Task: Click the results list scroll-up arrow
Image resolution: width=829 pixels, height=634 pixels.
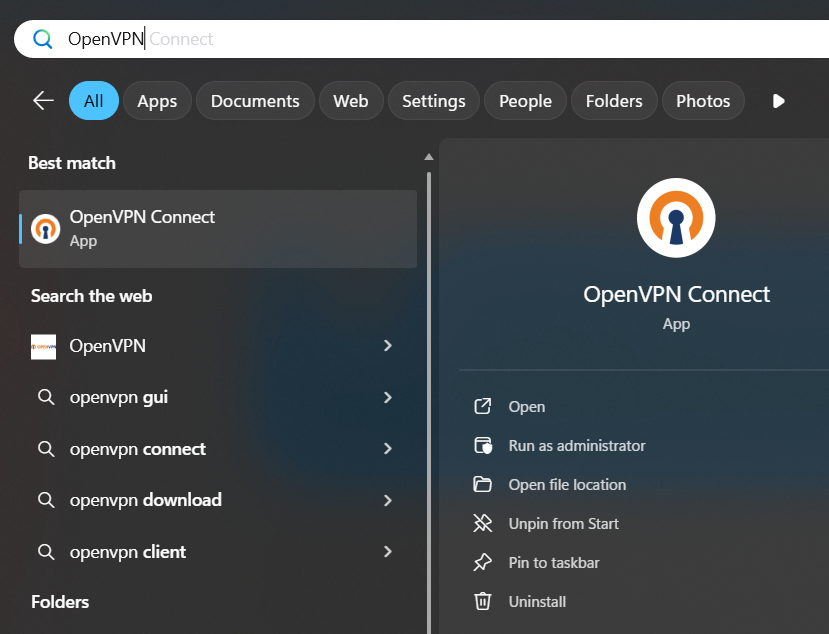Action: [429, 157]
